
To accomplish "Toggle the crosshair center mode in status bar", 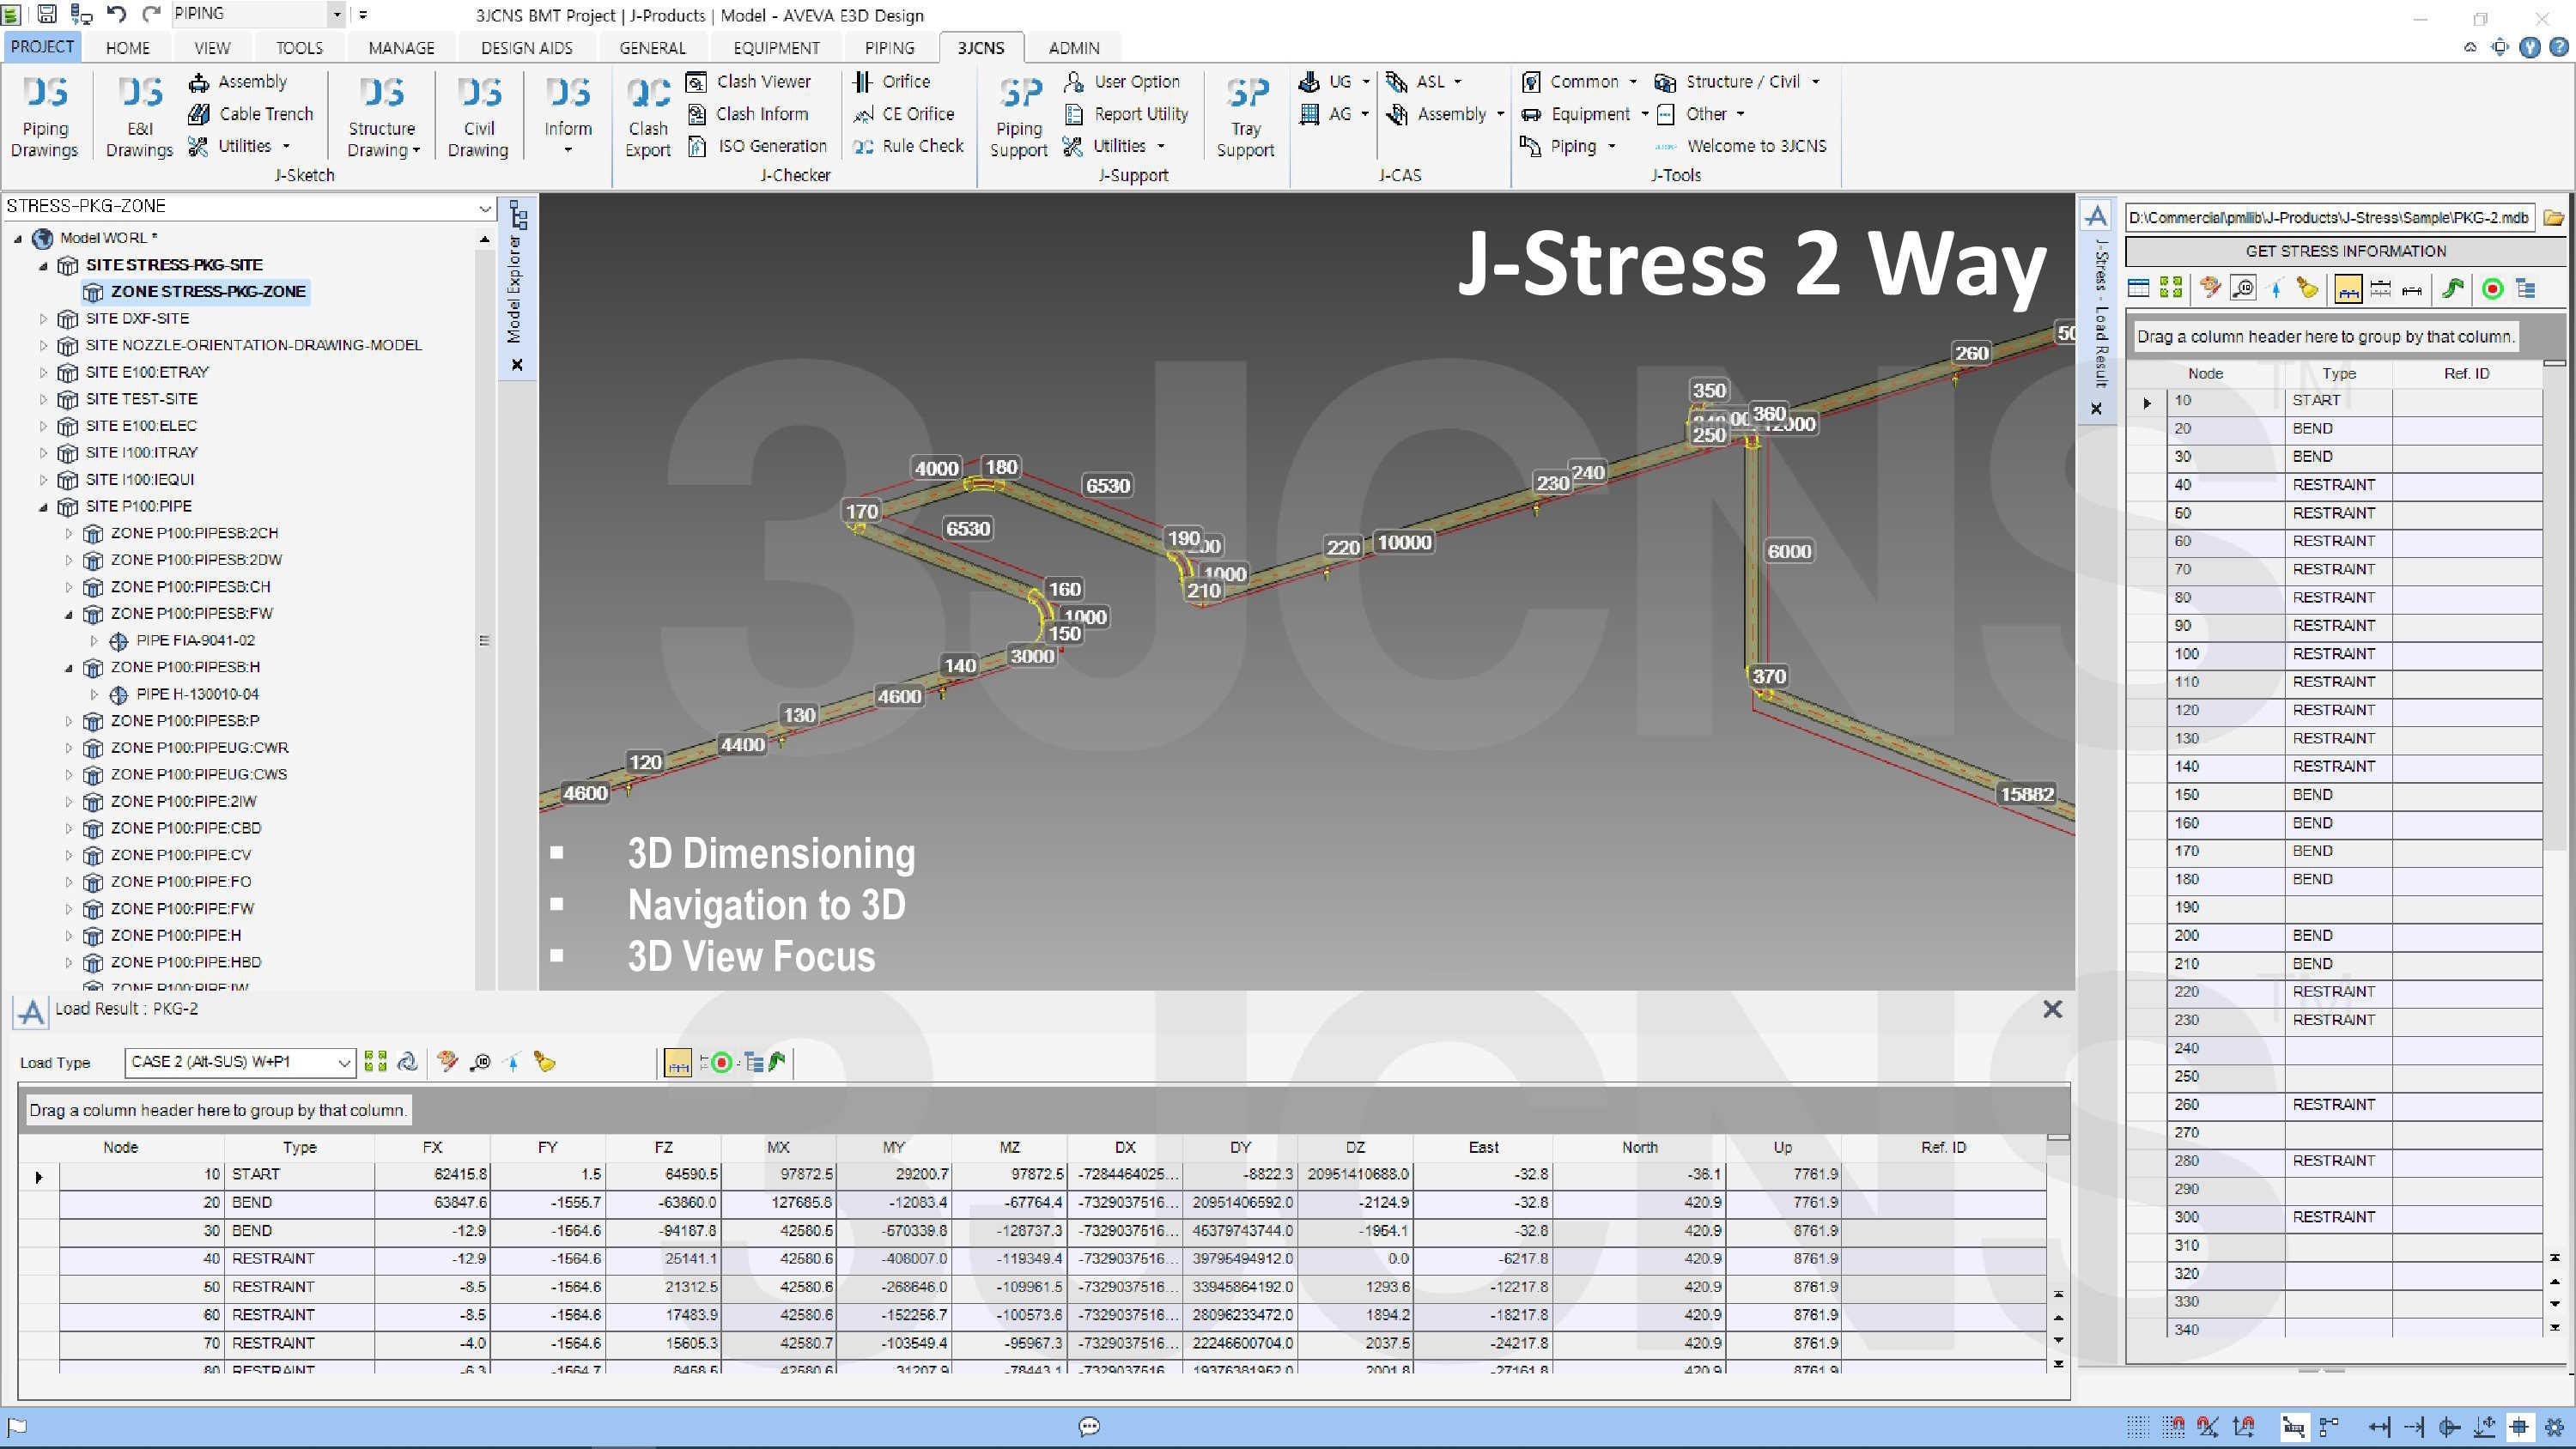I will [x=2519, y=1427].
